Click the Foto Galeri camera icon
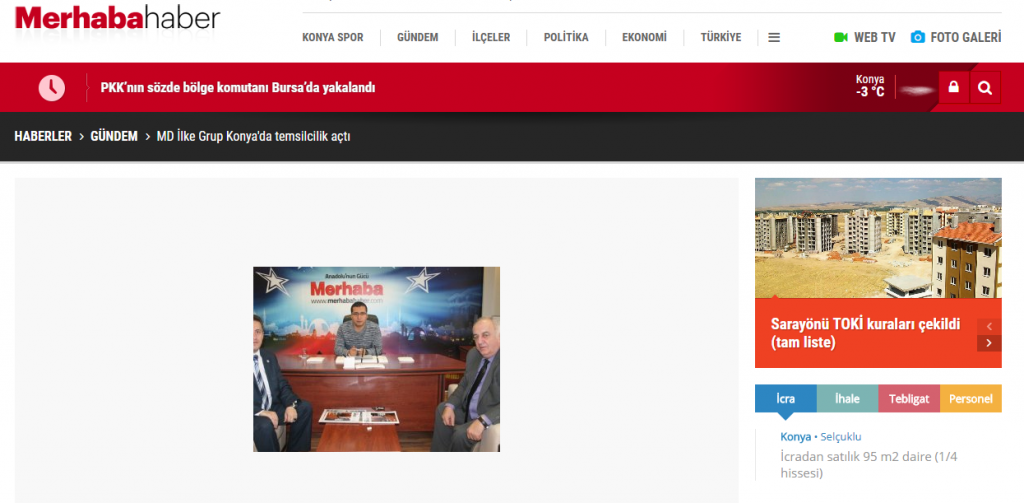 pyautogui.click(x=918, y=38)
